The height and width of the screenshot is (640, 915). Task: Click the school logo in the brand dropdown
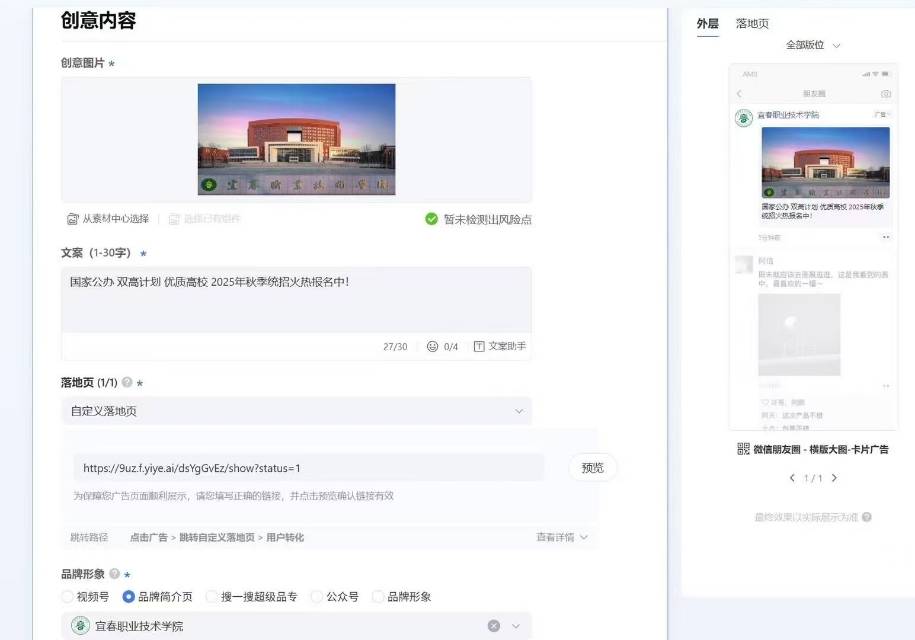pyautogui.click(x=81, y=626)
